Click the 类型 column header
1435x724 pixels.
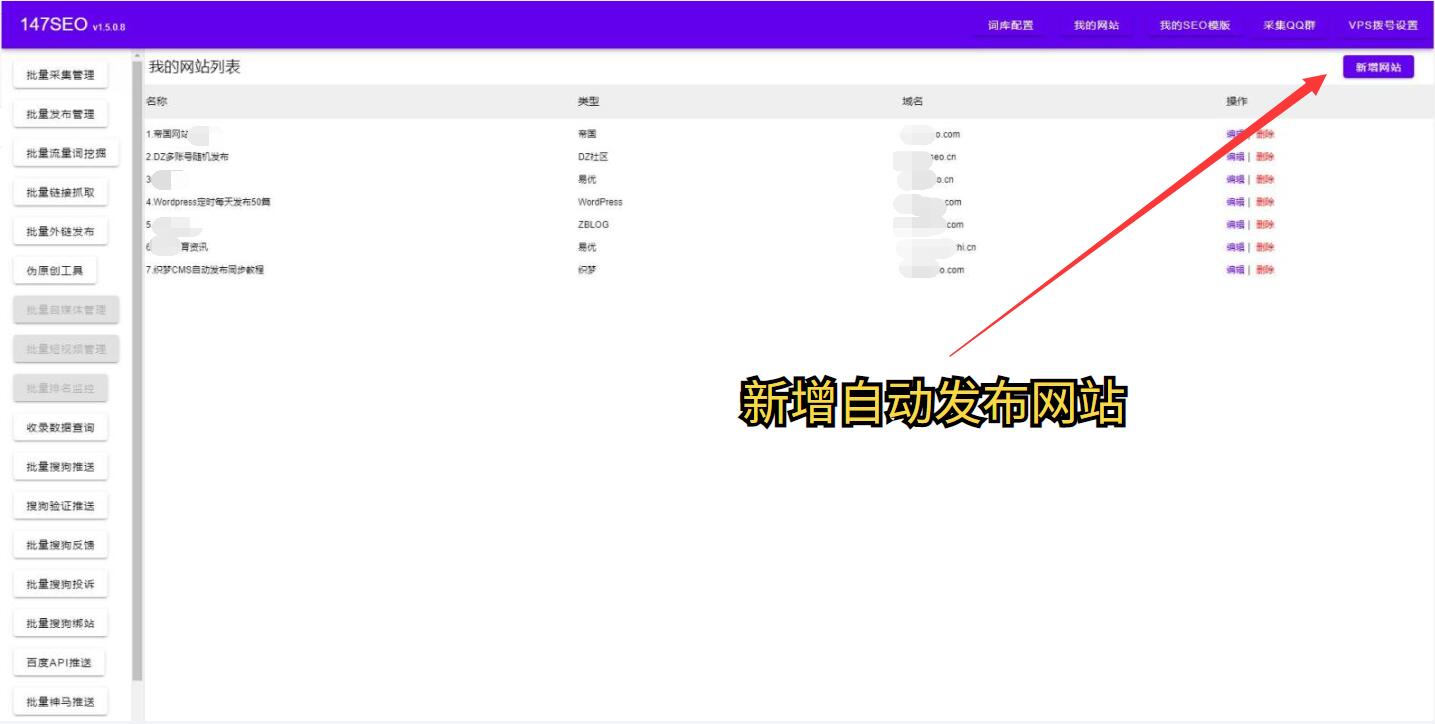pyautogui.click(x=588, y=101)
